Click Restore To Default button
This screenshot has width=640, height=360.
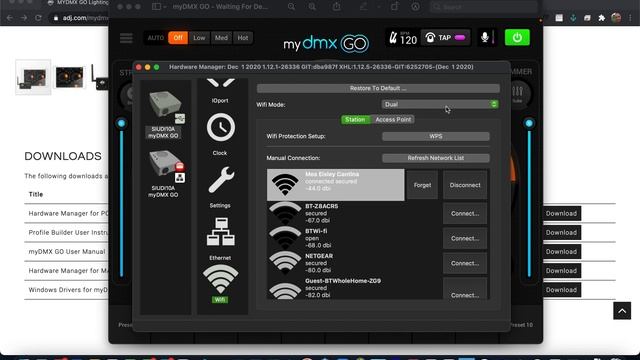click(x=378, y=88)
